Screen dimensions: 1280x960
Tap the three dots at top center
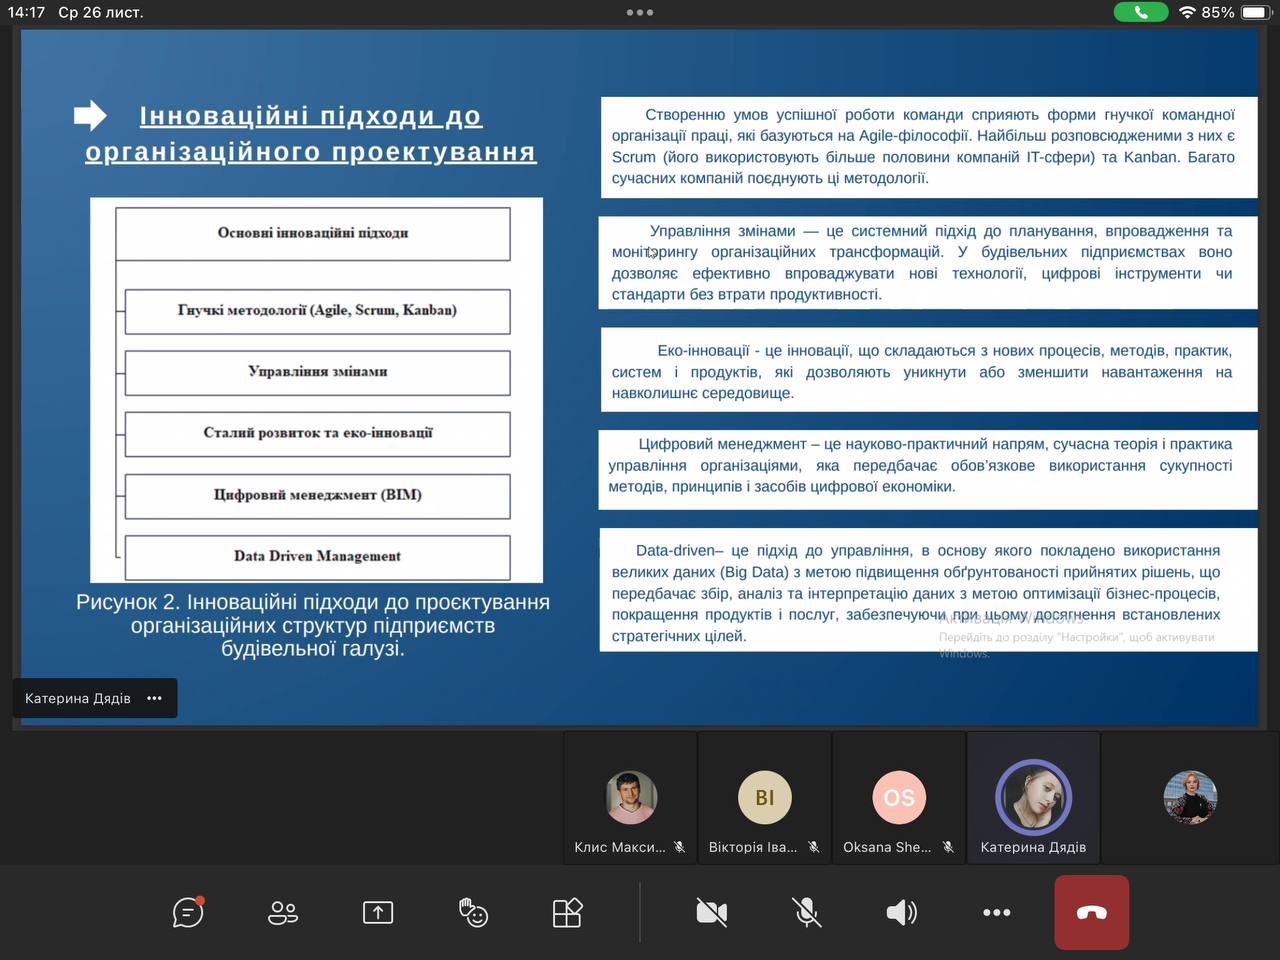tap(640, 13)
